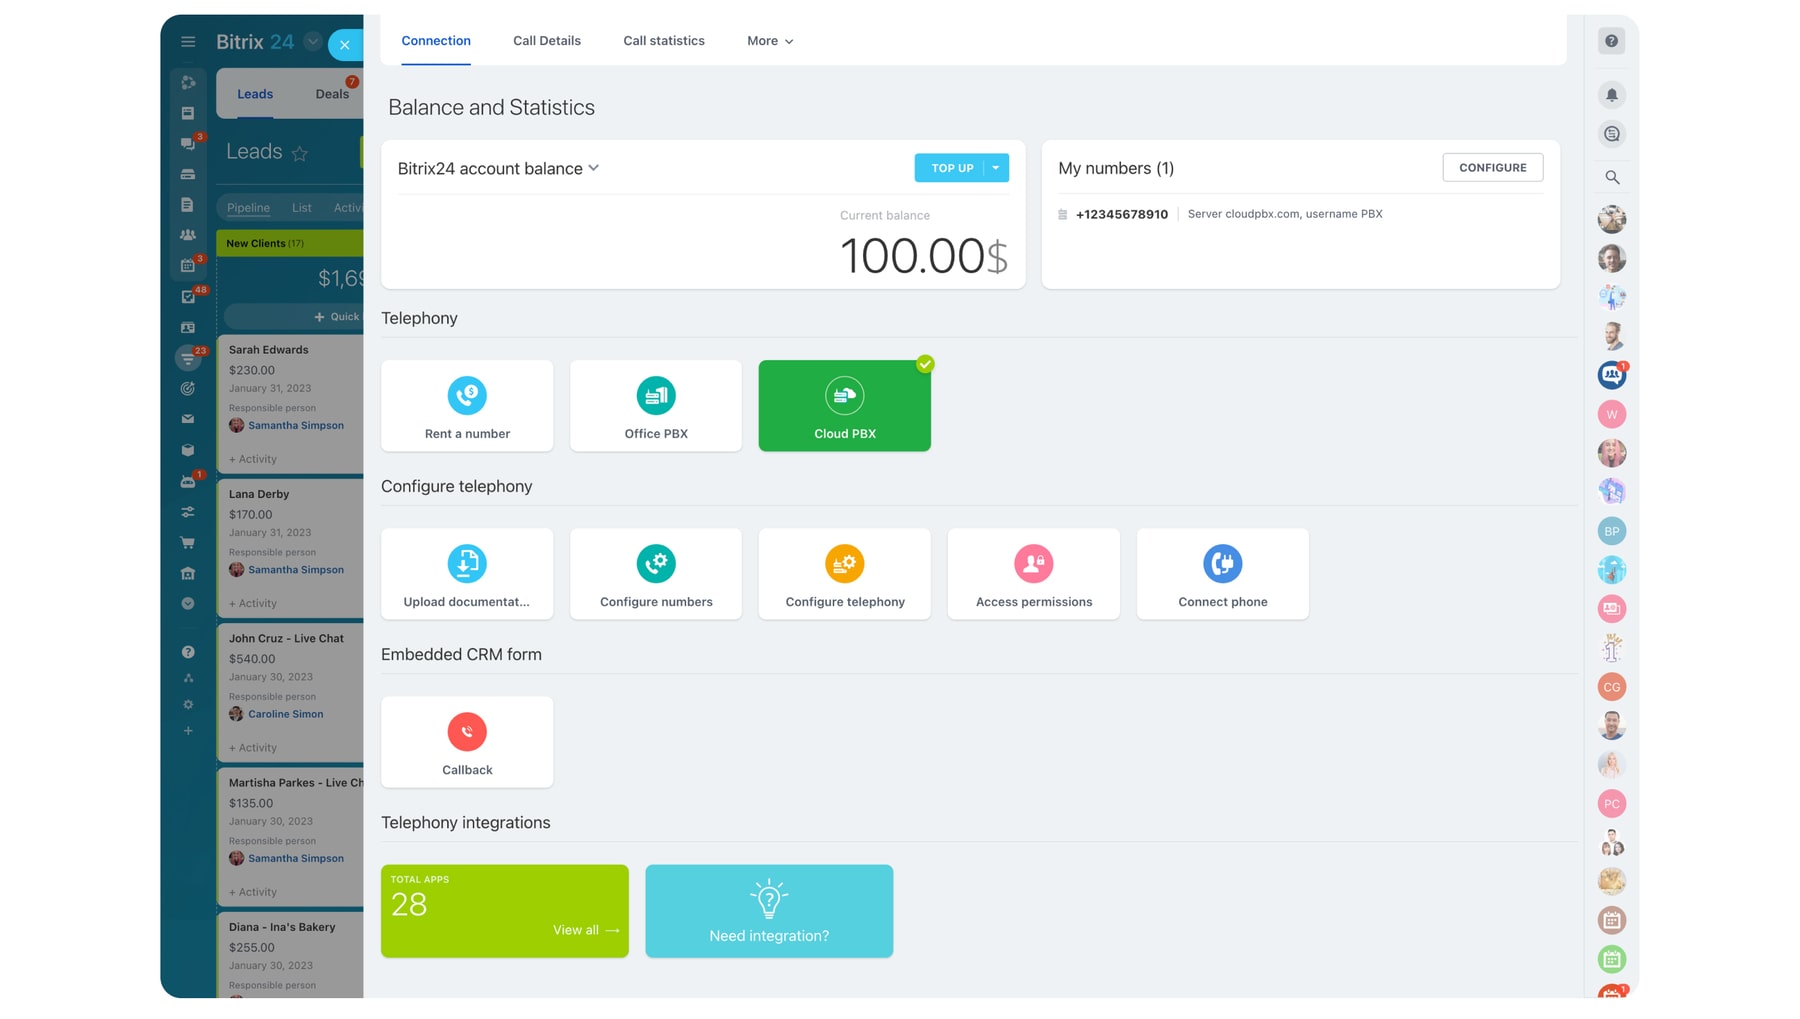
Task: Switch to the Call statistics tab
Action: point(663,41)
